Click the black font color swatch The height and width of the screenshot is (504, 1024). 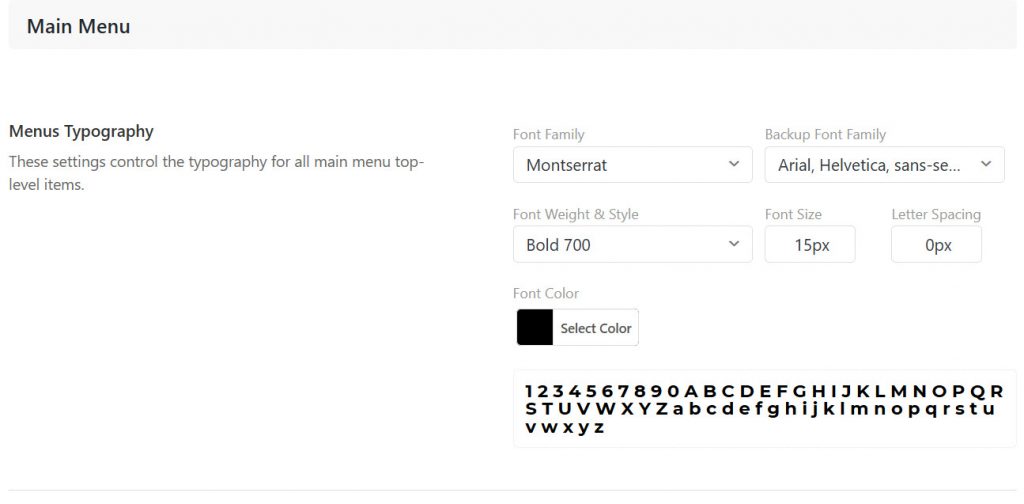pyautogui.click(x=535, y=328)
